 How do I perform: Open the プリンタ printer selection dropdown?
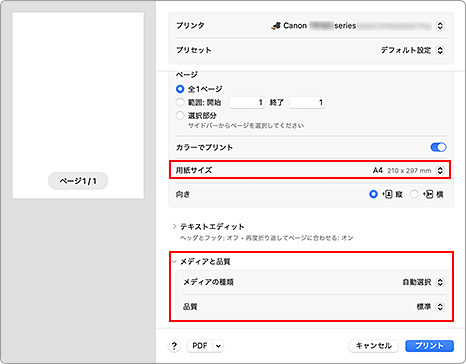[440, 26]
